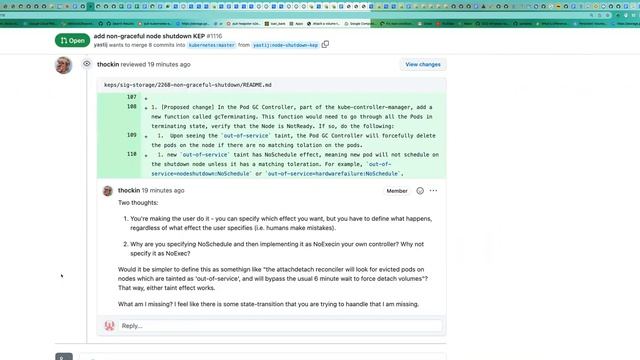Click the PR title 'add non-graceful node shutdown KEP'
This screenshot has height=360, width=640.
click(x=149, y=36)
